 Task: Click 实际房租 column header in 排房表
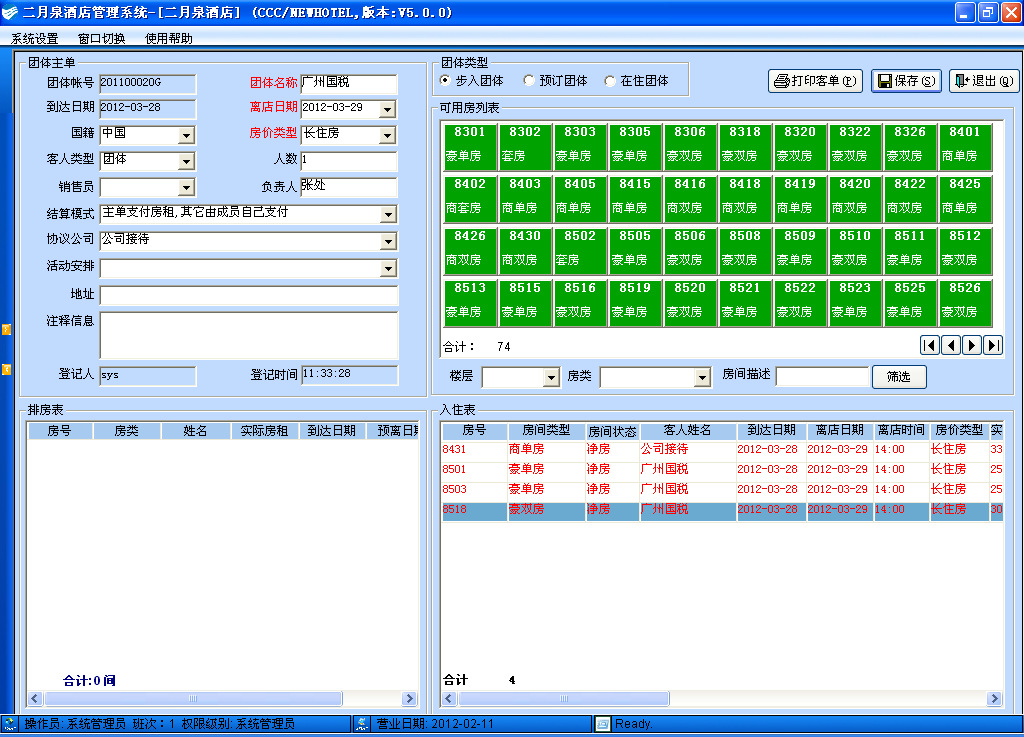[x=264, y=431]
